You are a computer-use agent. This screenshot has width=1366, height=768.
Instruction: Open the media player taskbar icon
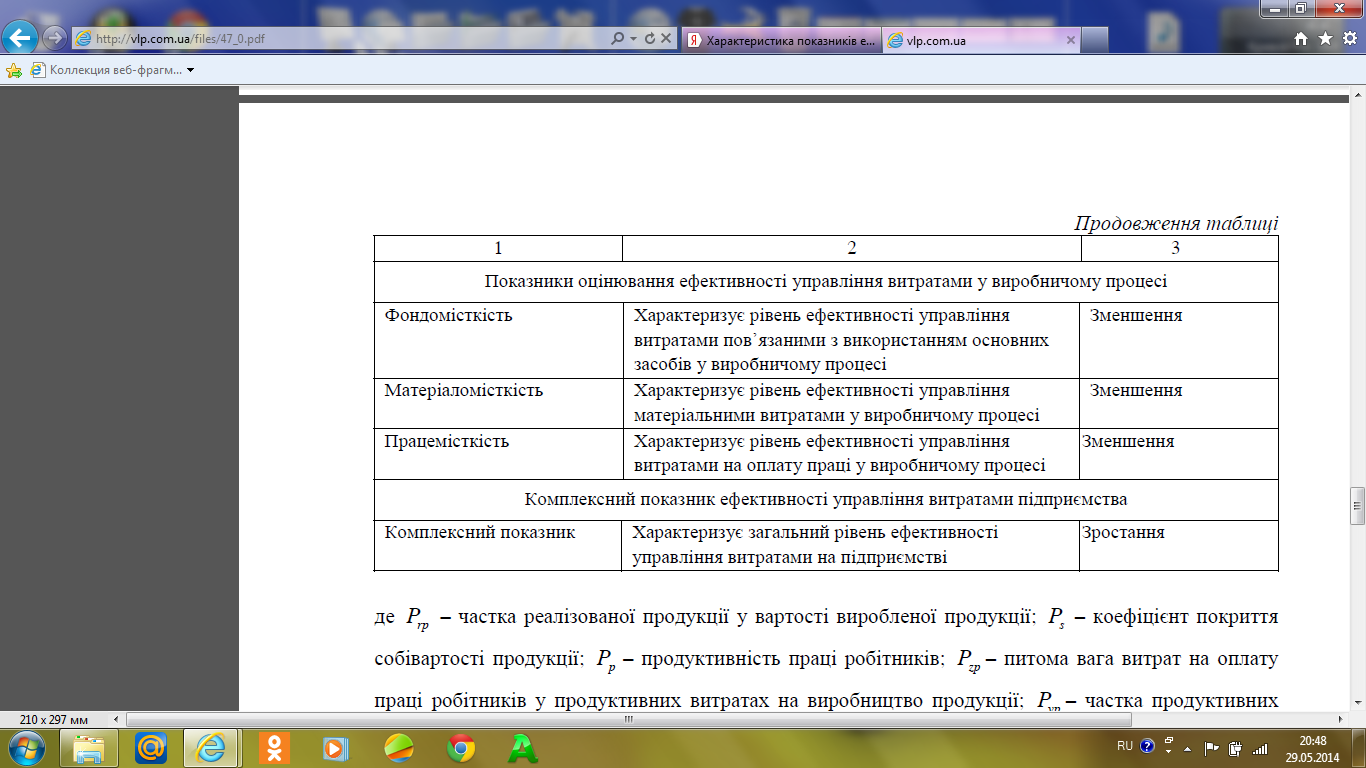336,747
